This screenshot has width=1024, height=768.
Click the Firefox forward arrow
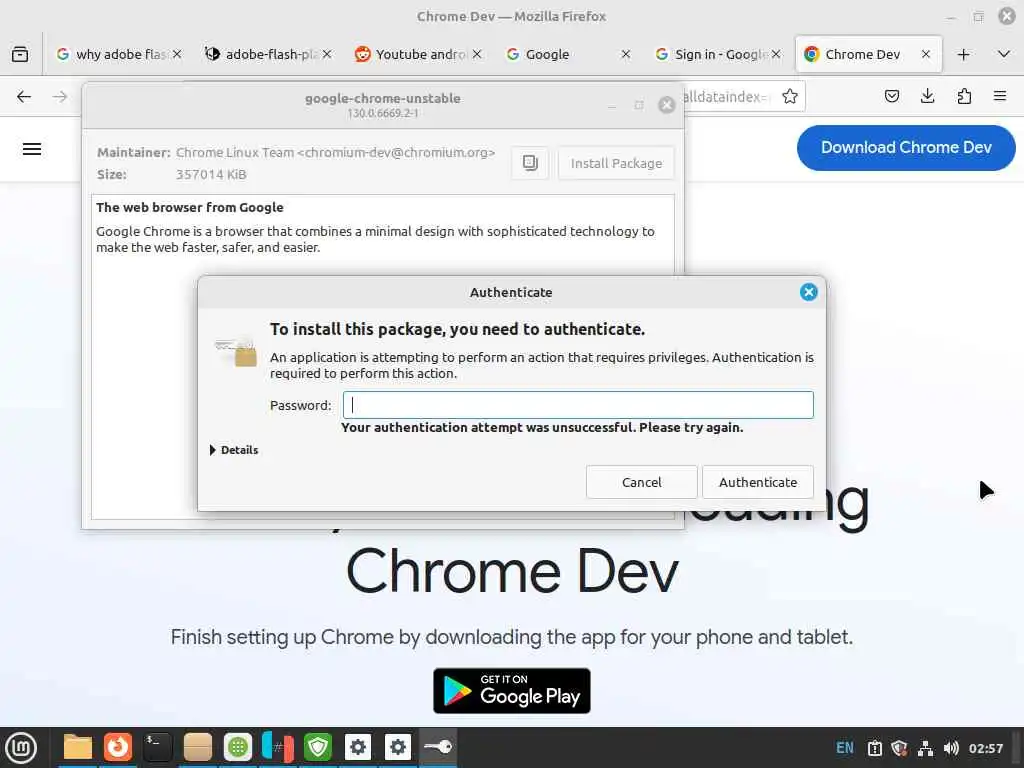[60, 97]
